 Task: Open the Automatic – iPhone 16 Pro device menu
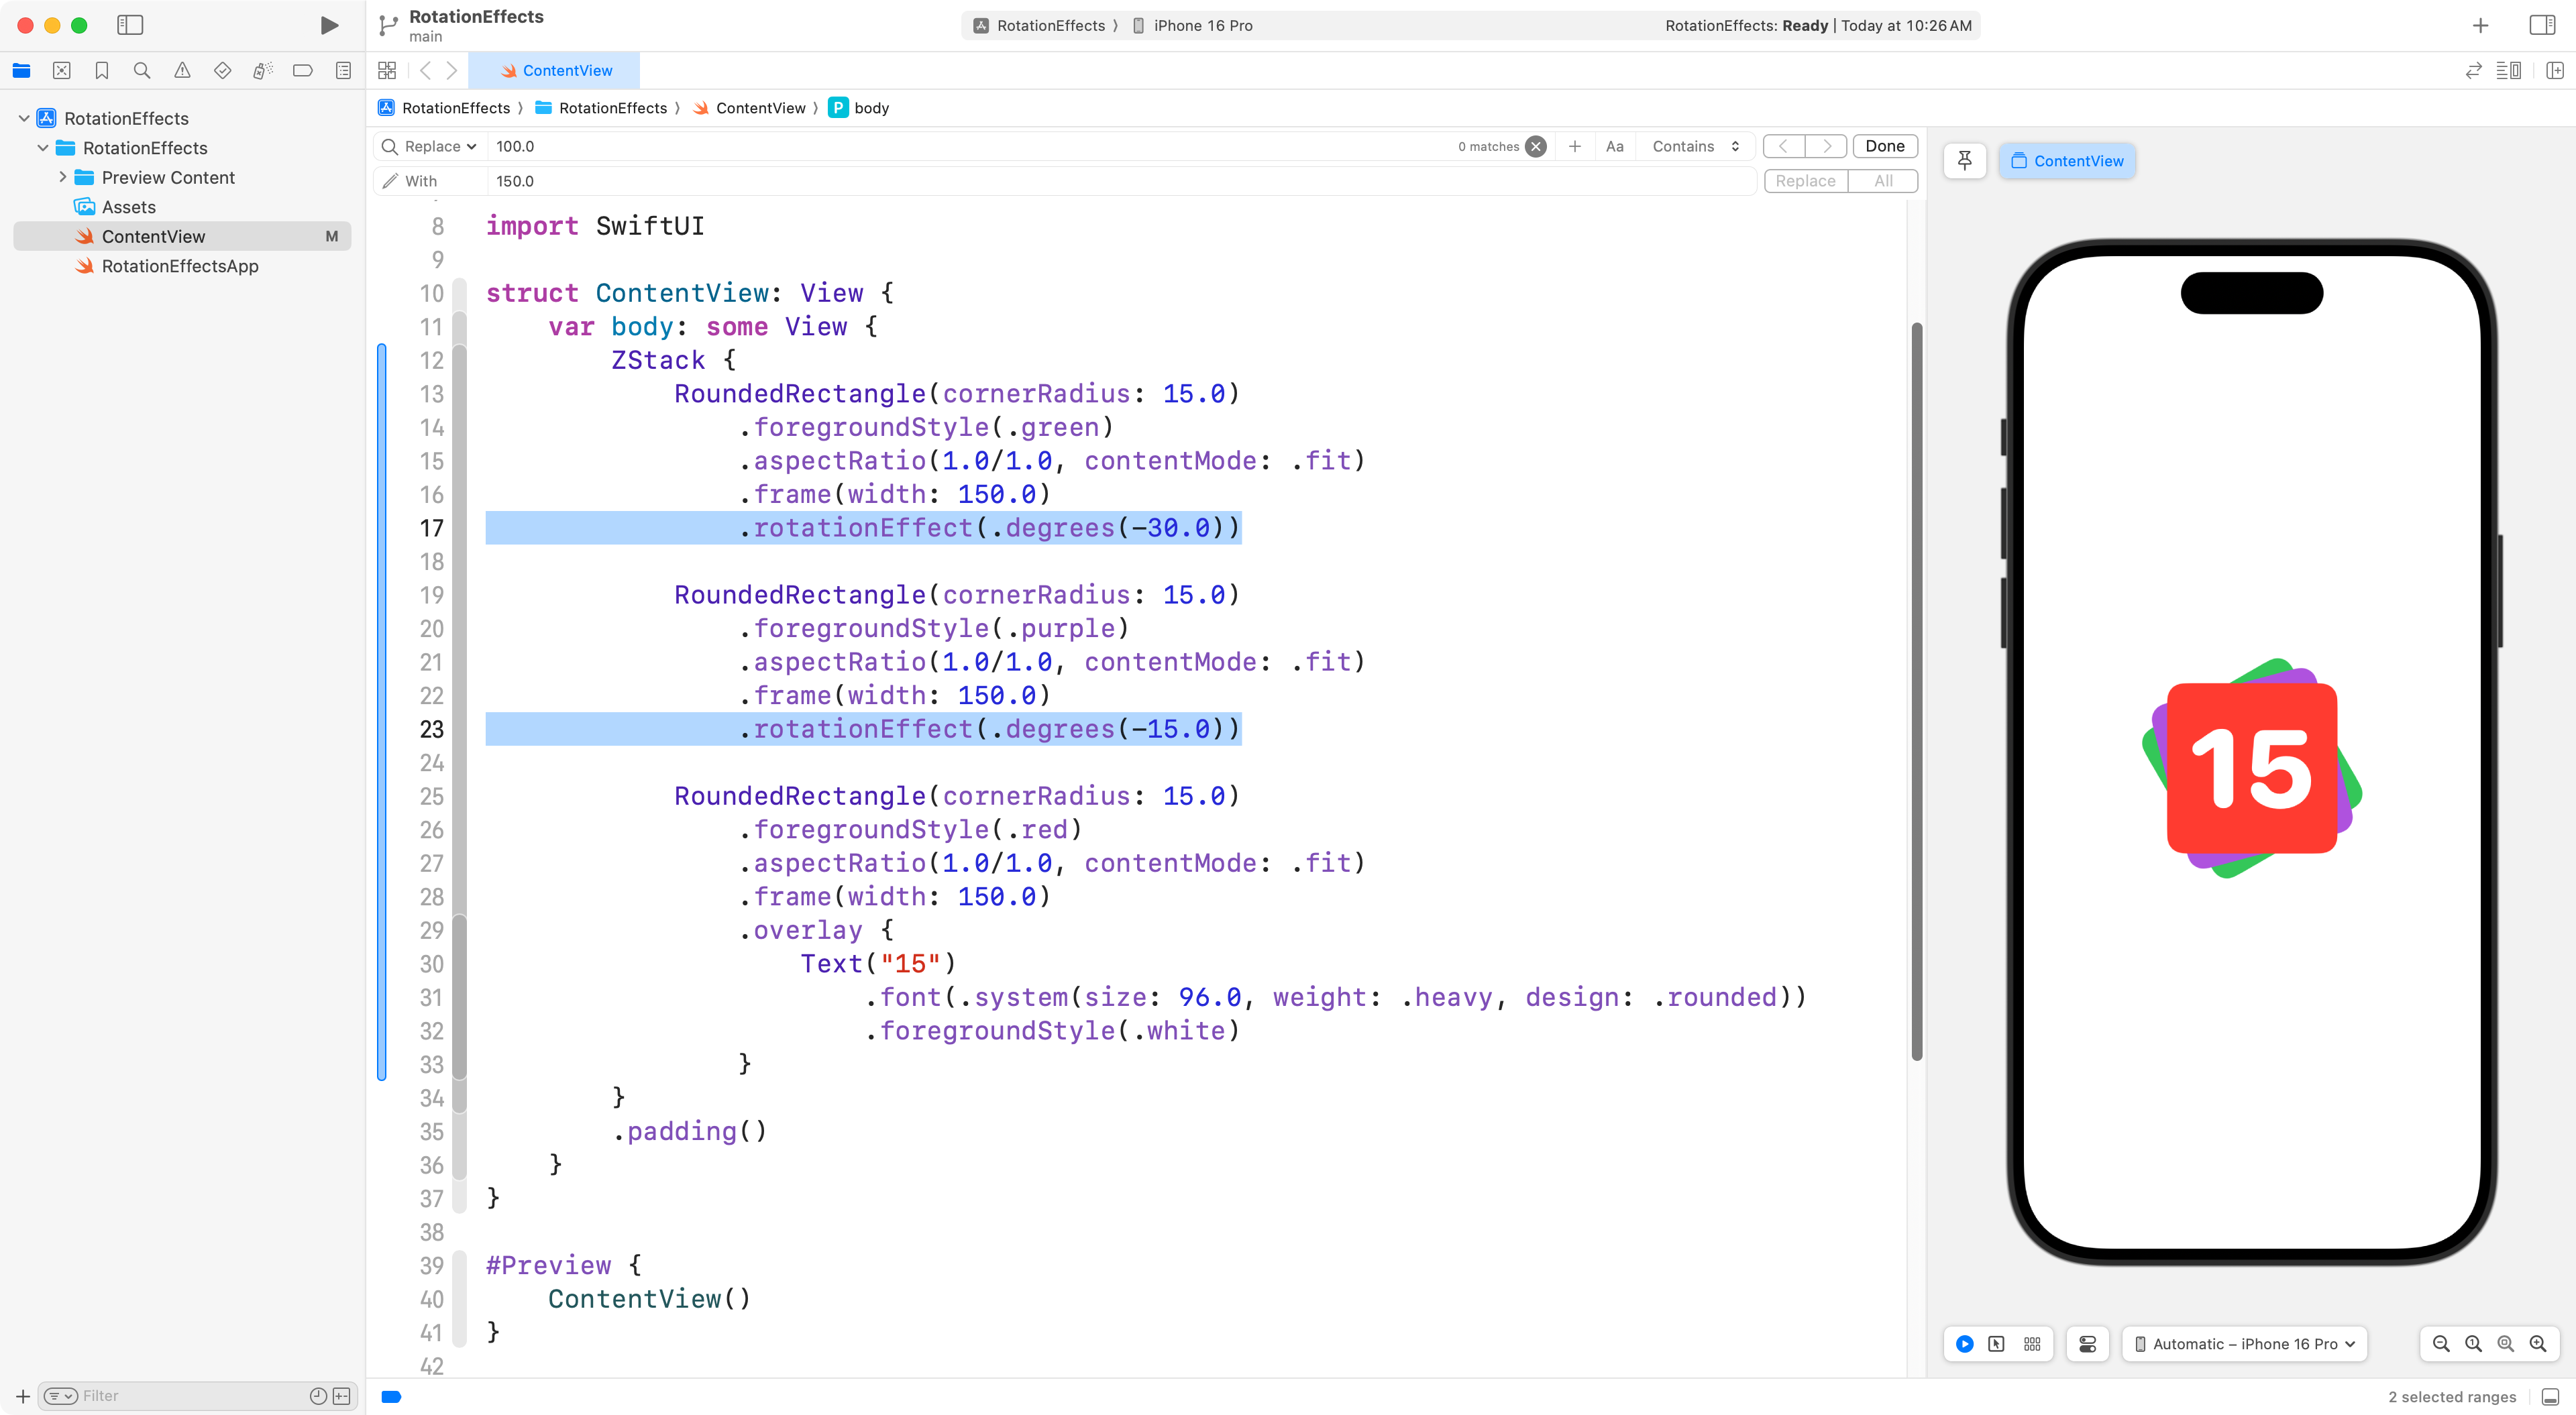[2244, 1344]
